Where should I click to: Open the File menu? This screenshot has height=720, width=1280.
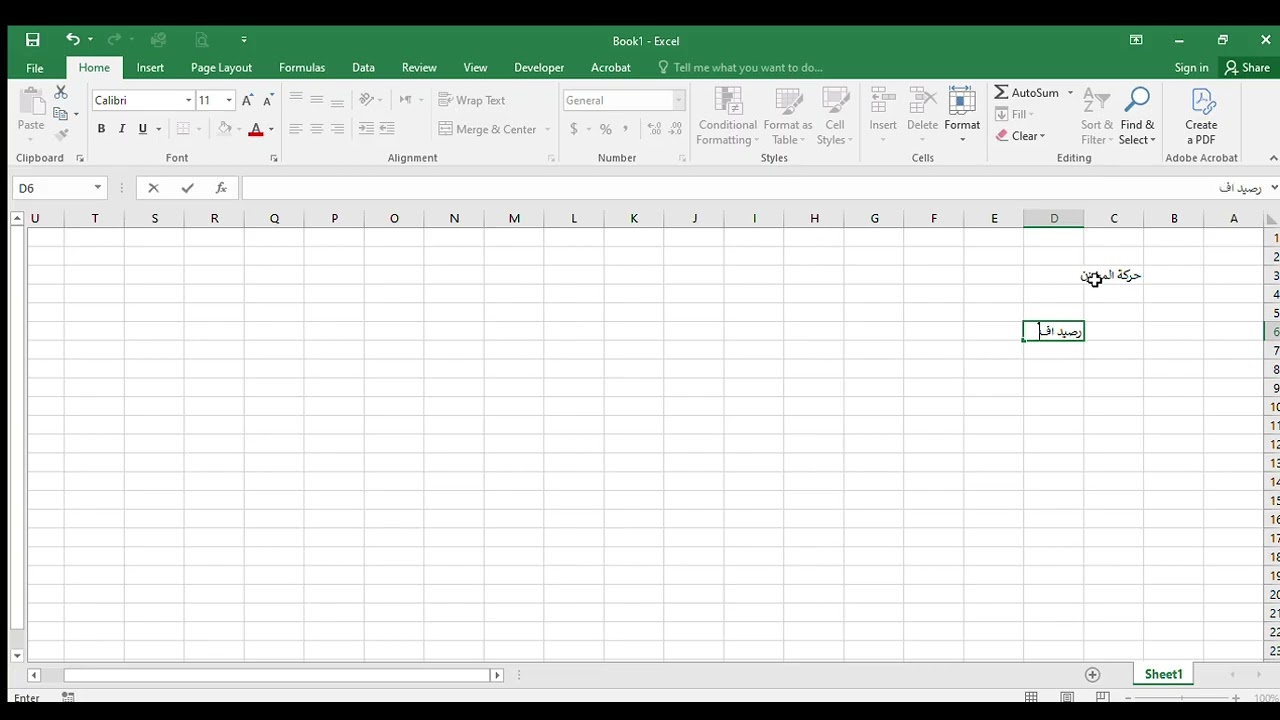click(x=35, y=68)
